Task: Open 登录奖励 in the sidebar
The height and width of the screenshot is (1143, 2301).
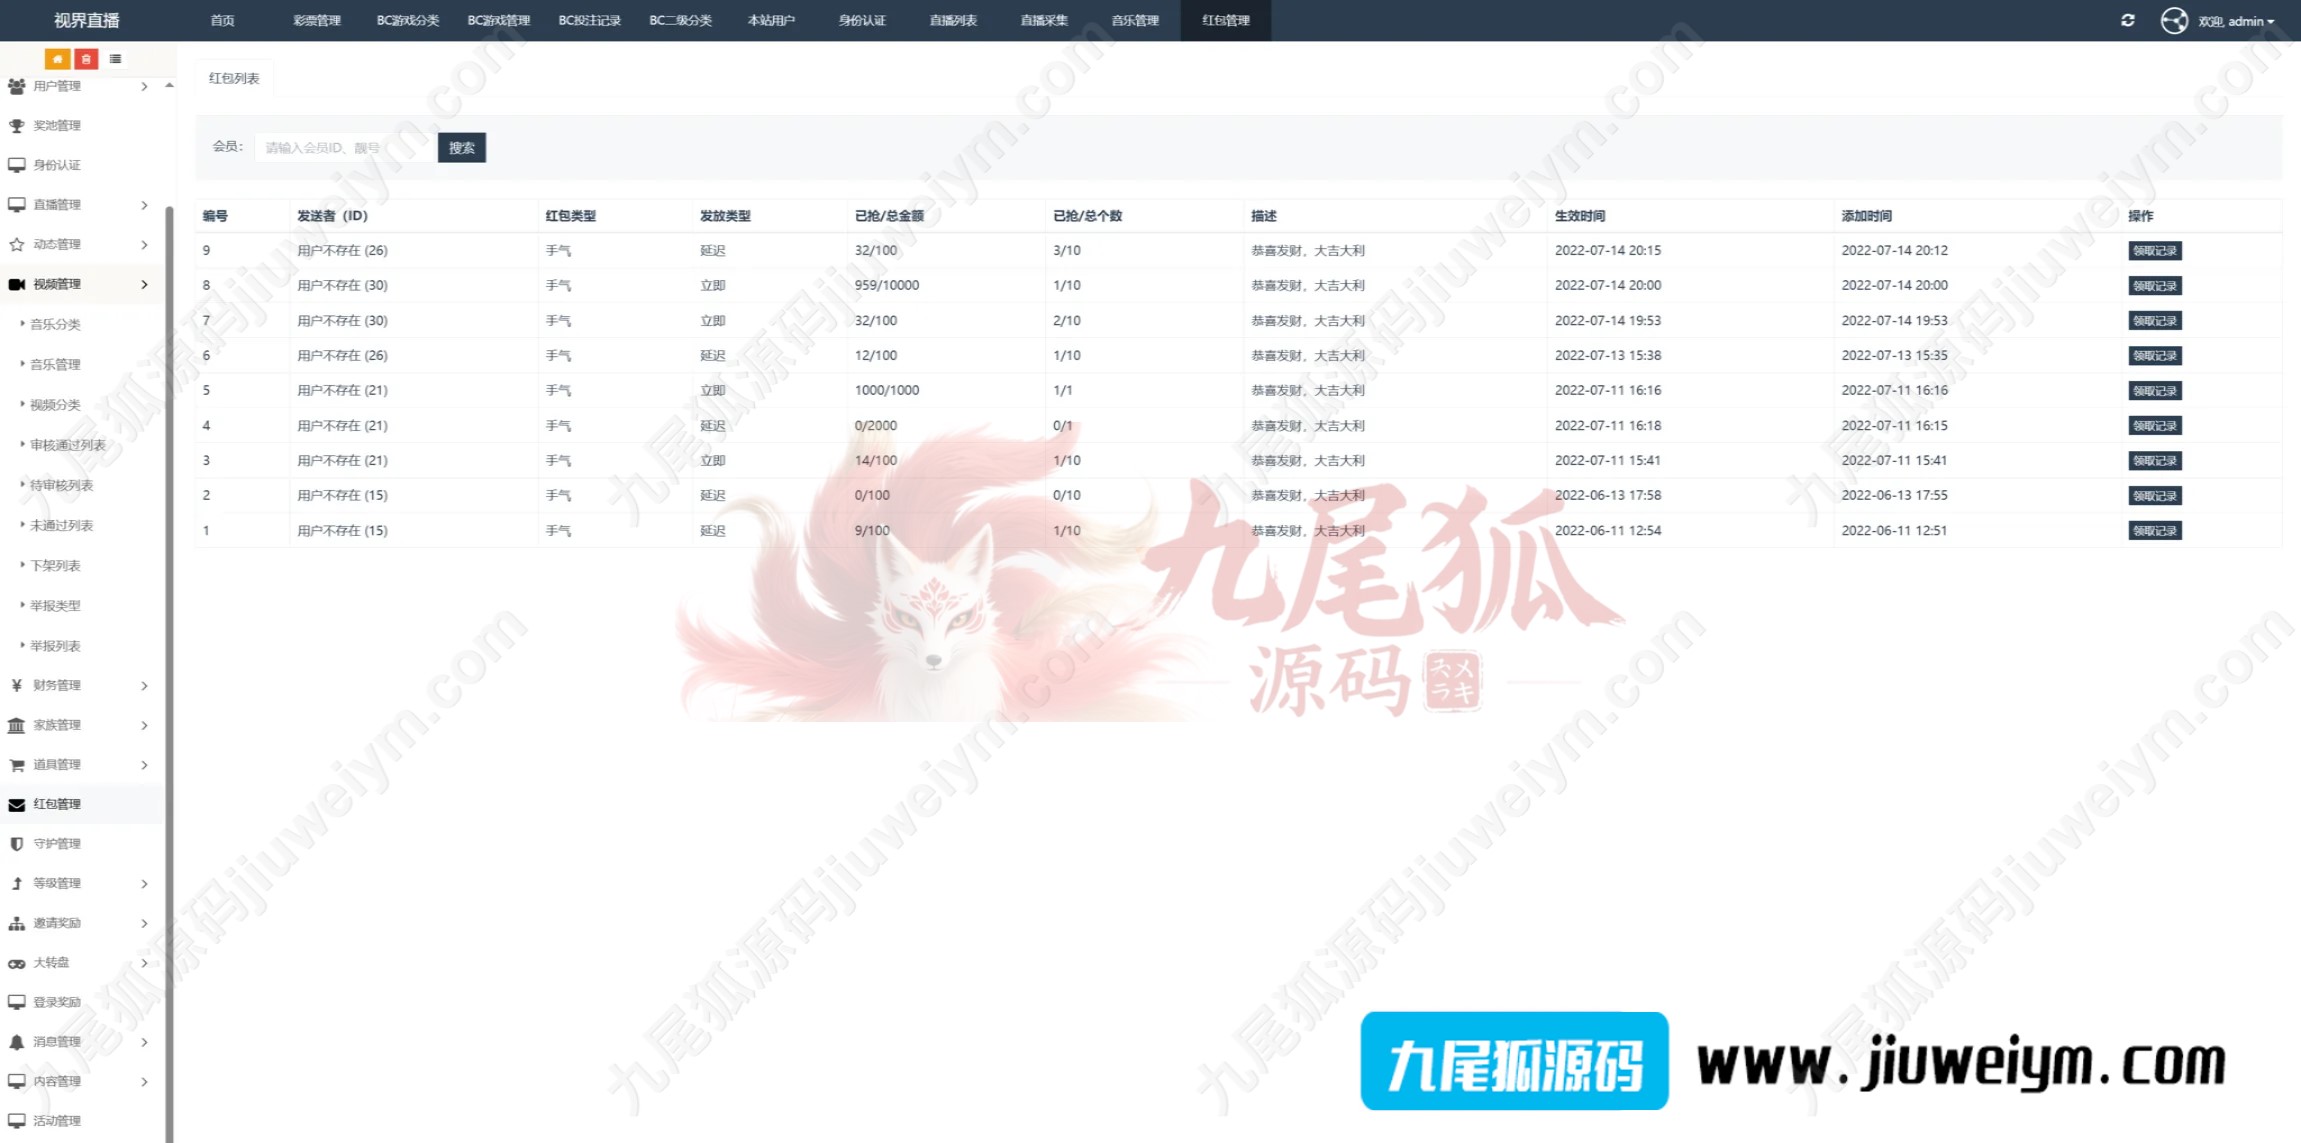Action: click(x=57, y=1002)
